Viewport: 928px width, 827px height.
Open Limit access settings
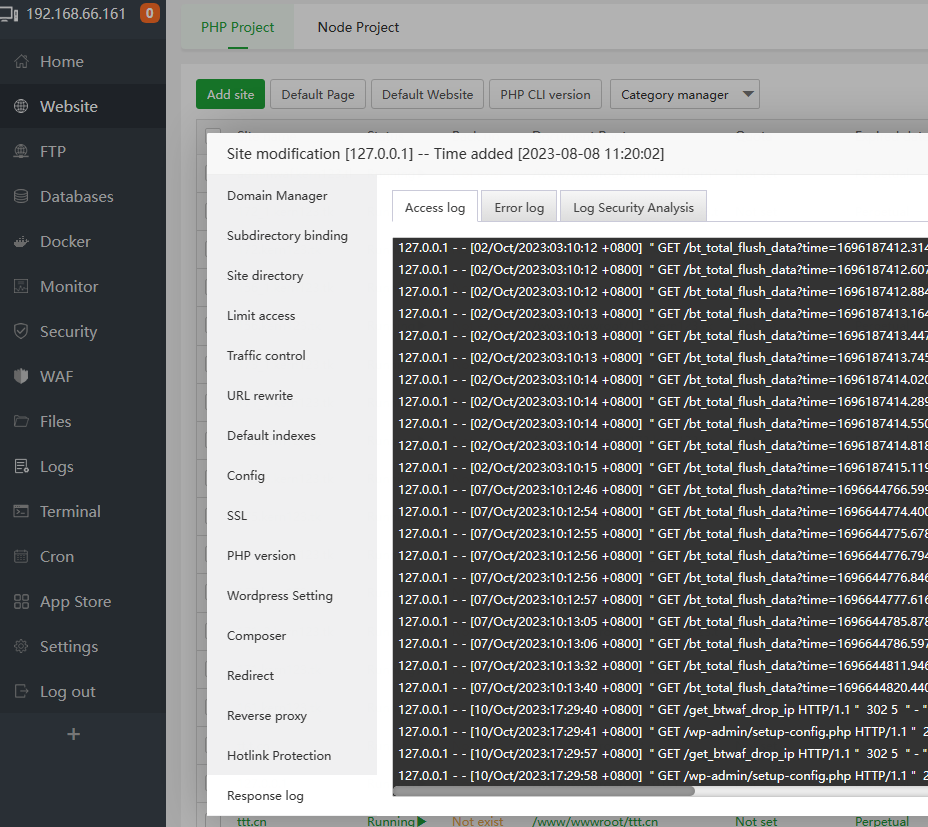tap(261, 316)
